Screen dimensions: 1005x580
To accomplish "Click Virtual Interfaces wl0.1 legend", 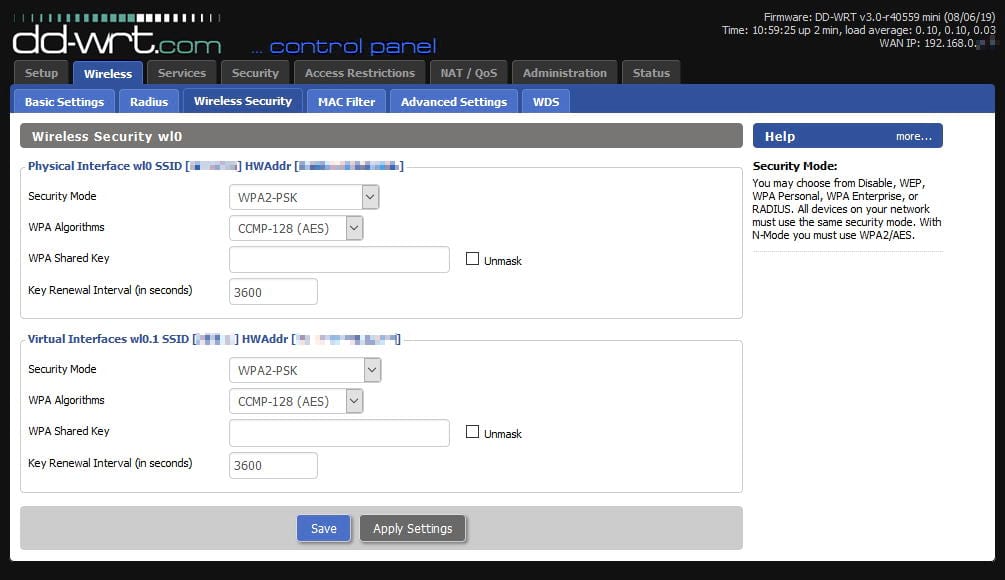I will pos(214,339).
